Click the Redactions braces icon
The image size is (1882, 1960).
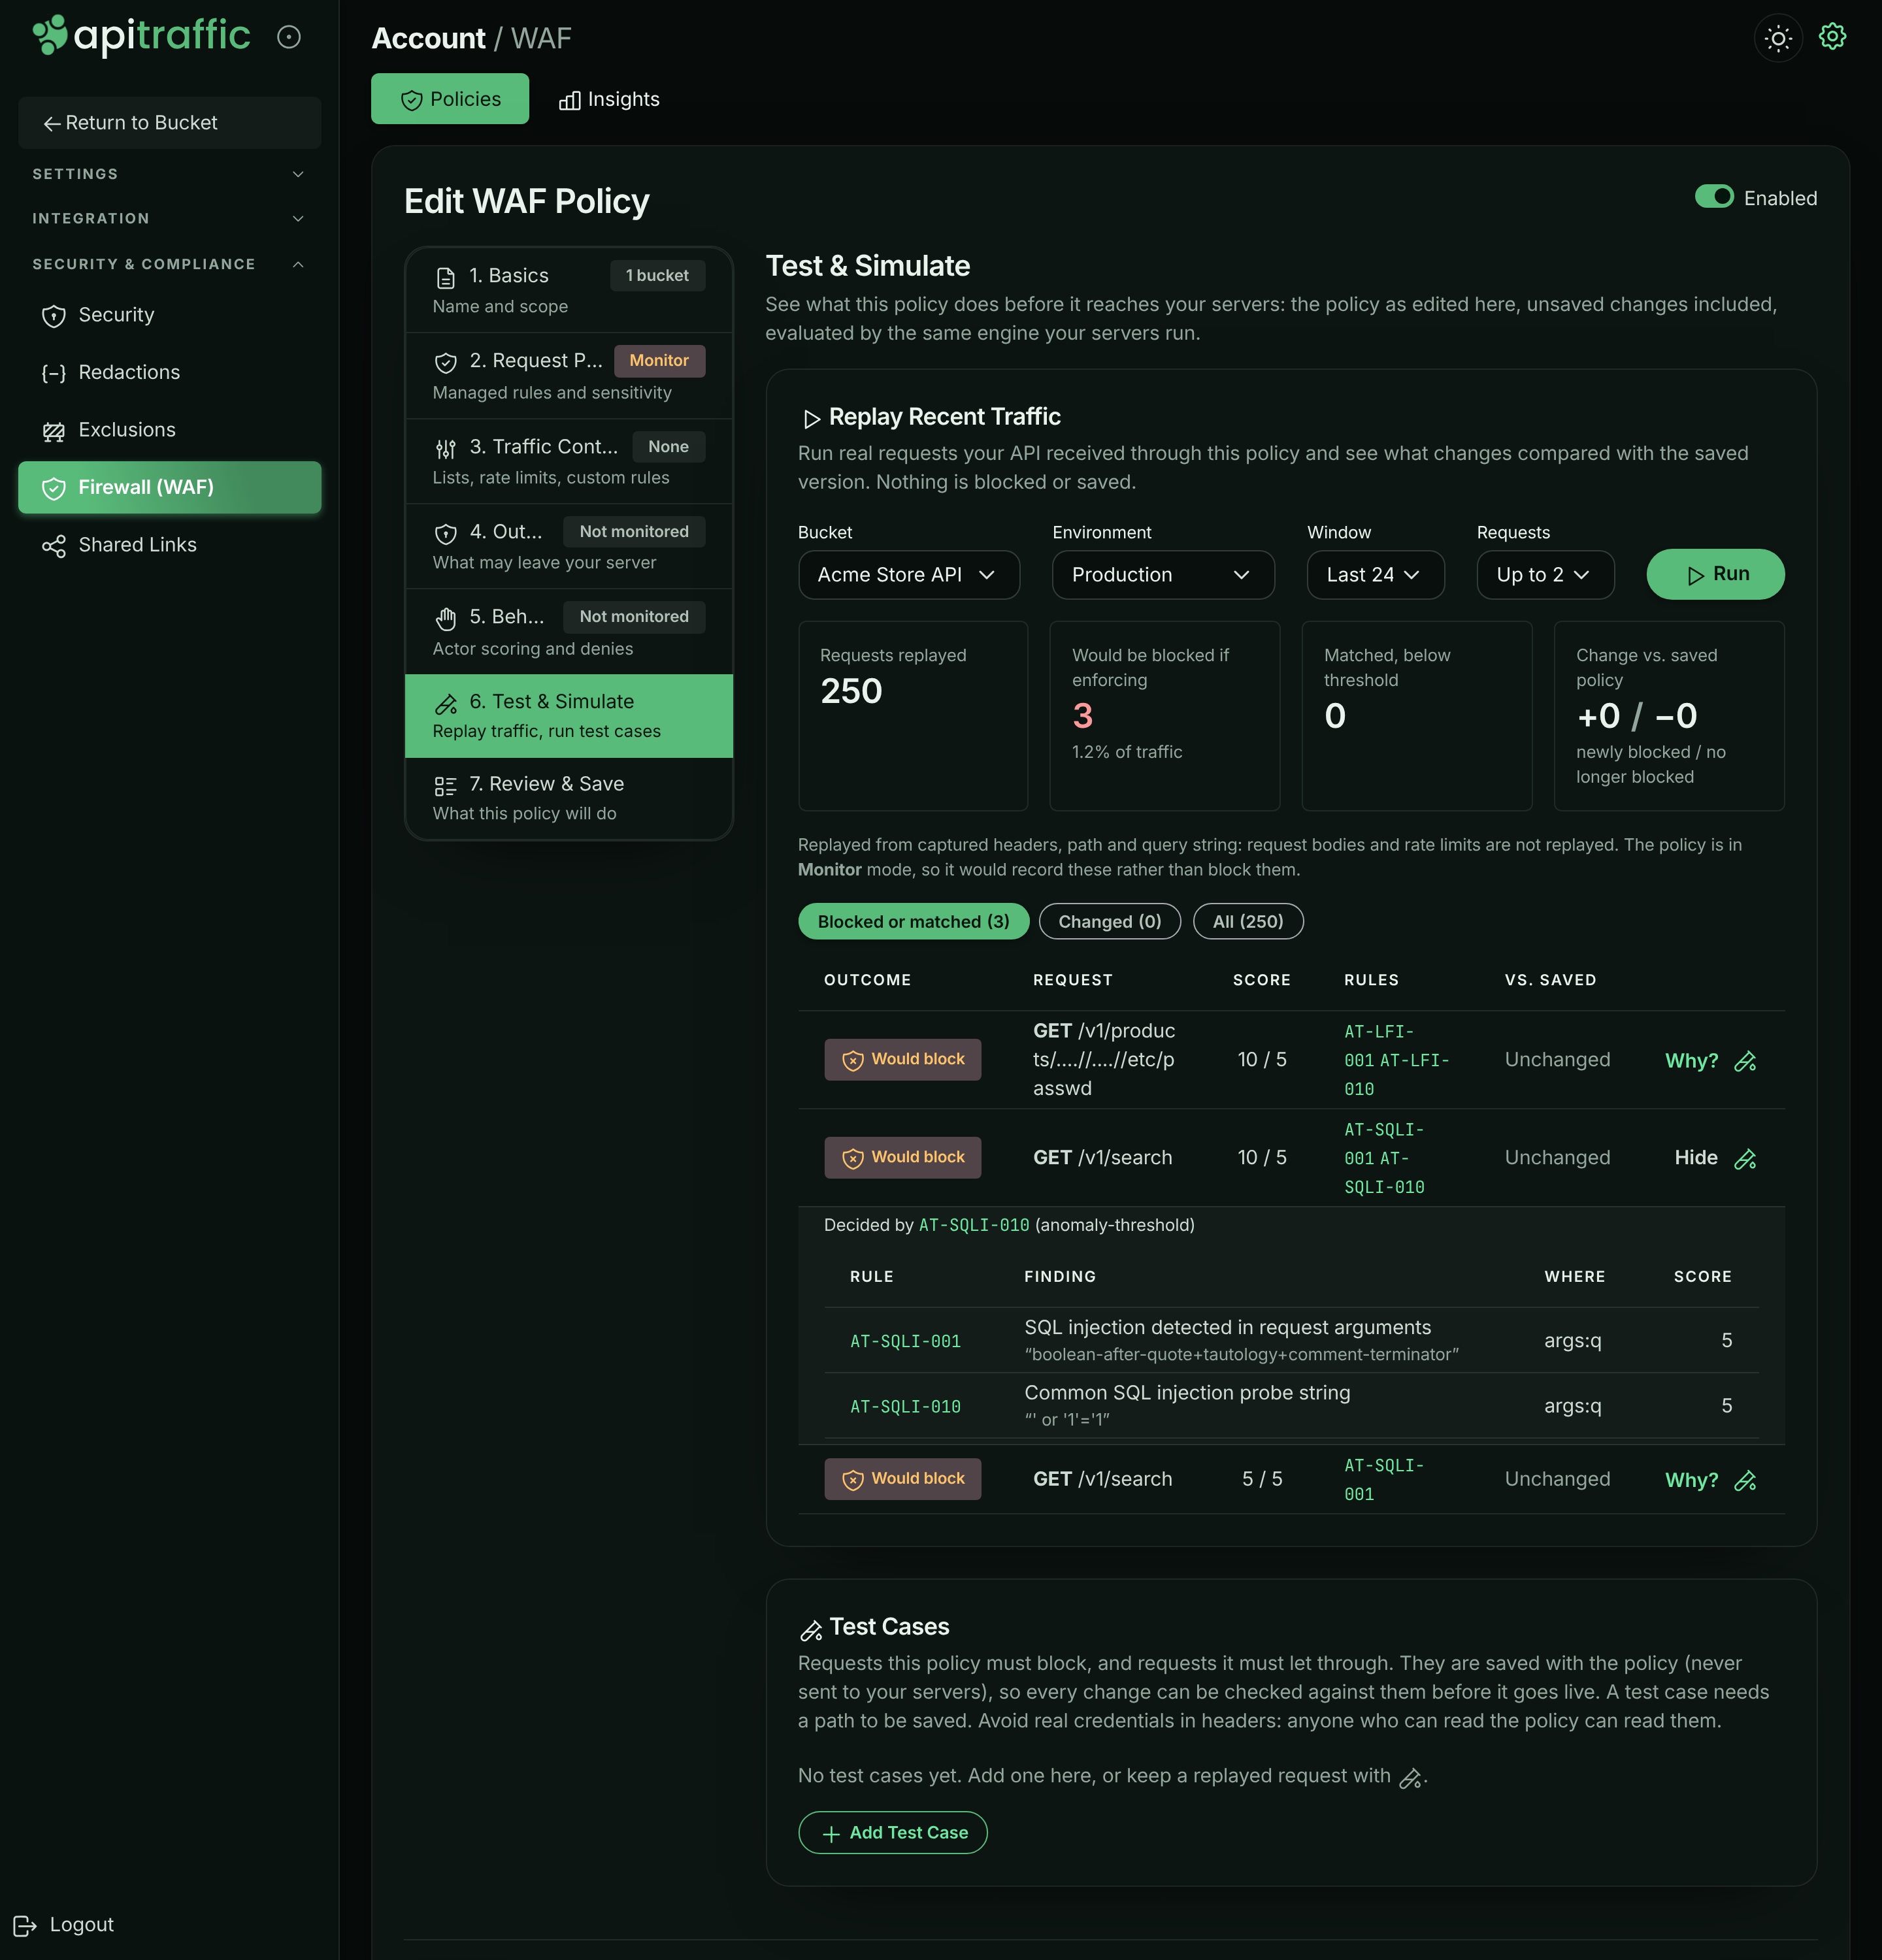[x=54, y=373]
